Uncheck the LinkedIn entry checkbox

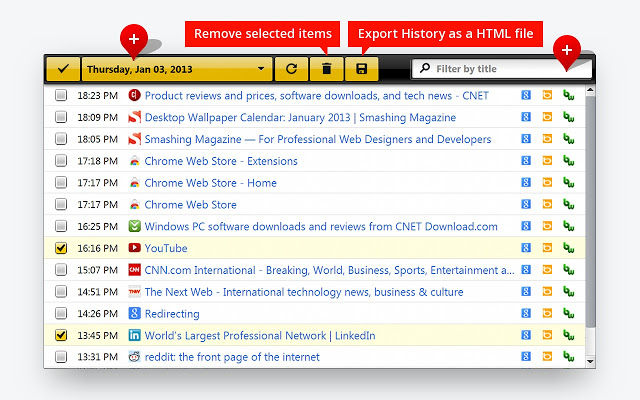click(61, 335)
